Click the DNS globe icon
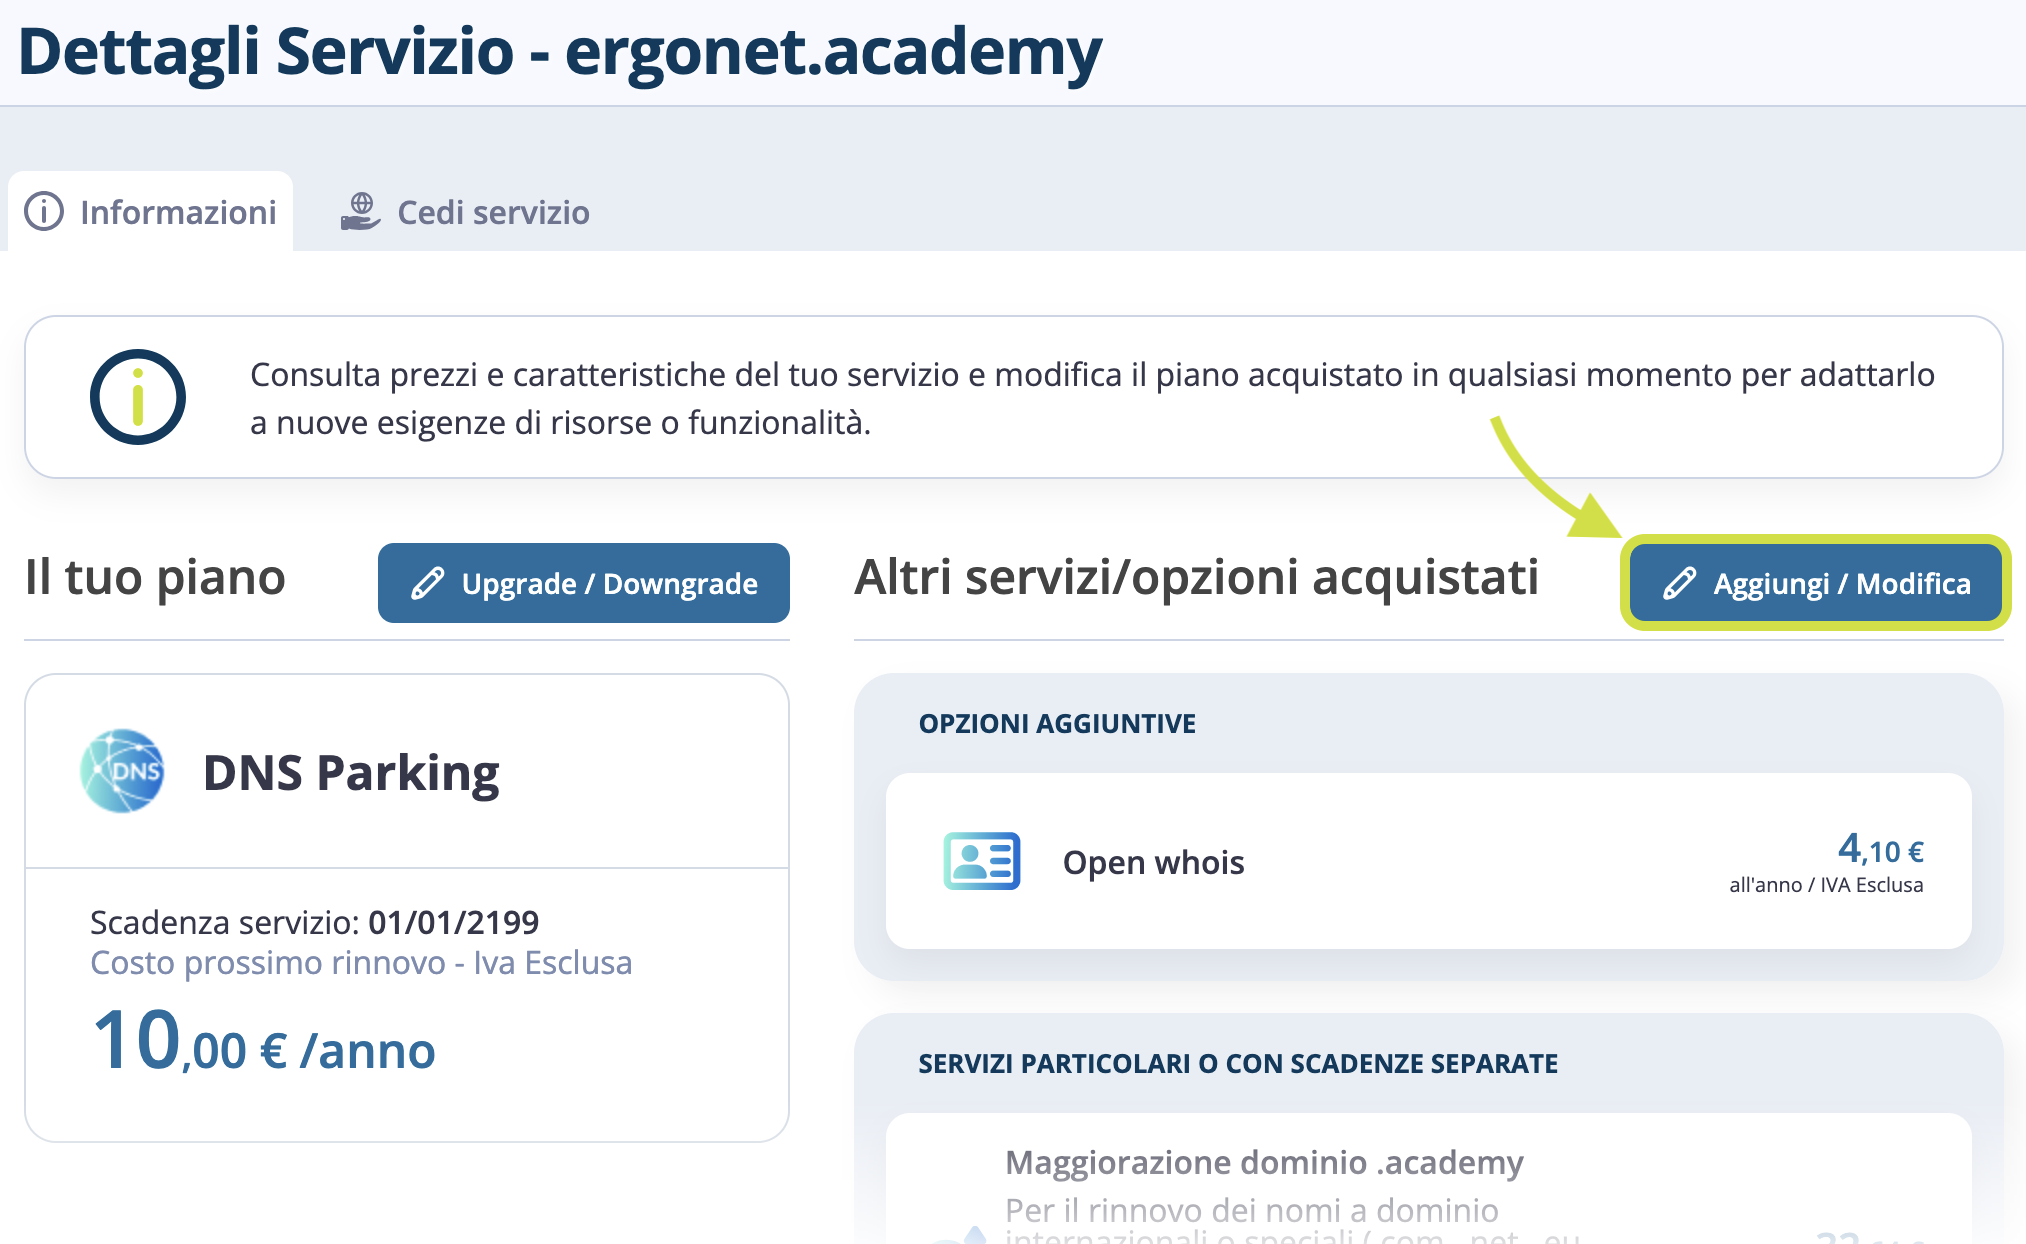The image size is (2026, 1244). [x=123, y=771]
